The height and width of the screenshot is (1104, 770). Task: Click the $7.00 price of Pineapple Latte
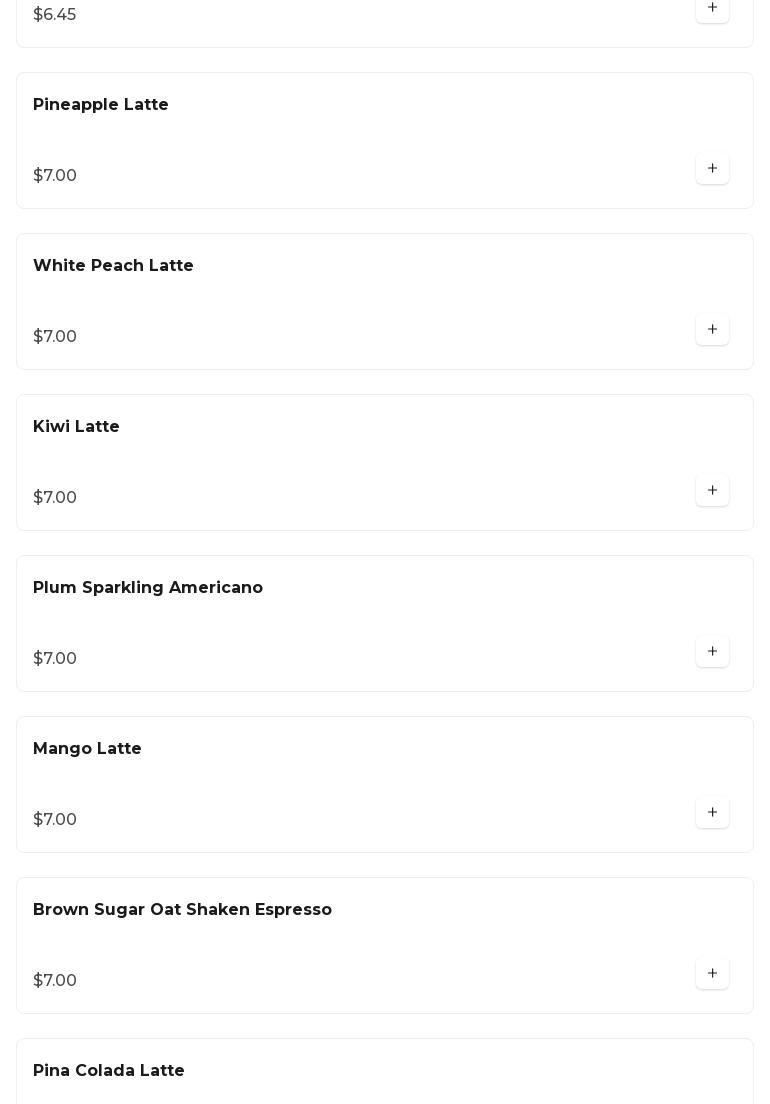click(55, 176)
